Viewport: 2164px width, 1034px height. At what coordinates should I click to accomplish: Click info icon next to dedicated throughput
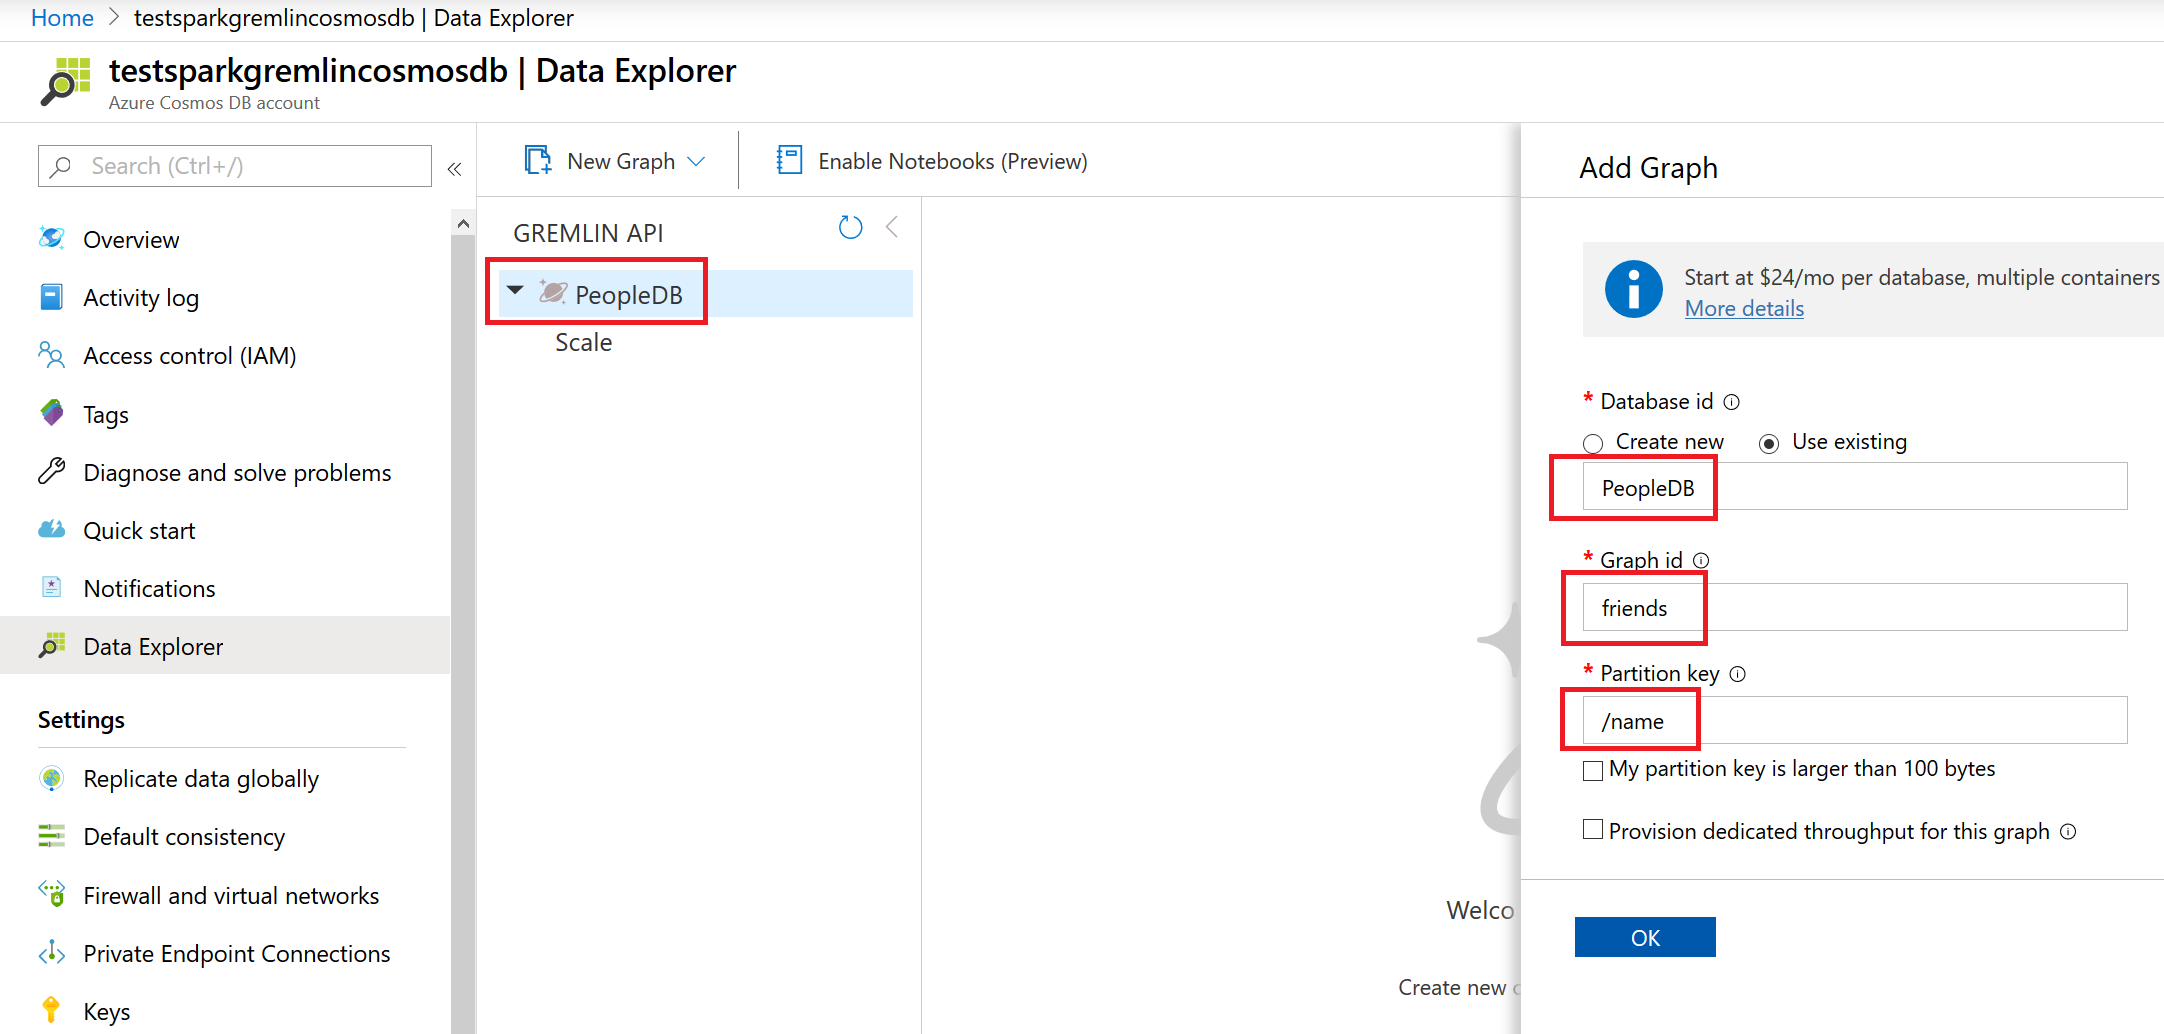coord(2069,832)
